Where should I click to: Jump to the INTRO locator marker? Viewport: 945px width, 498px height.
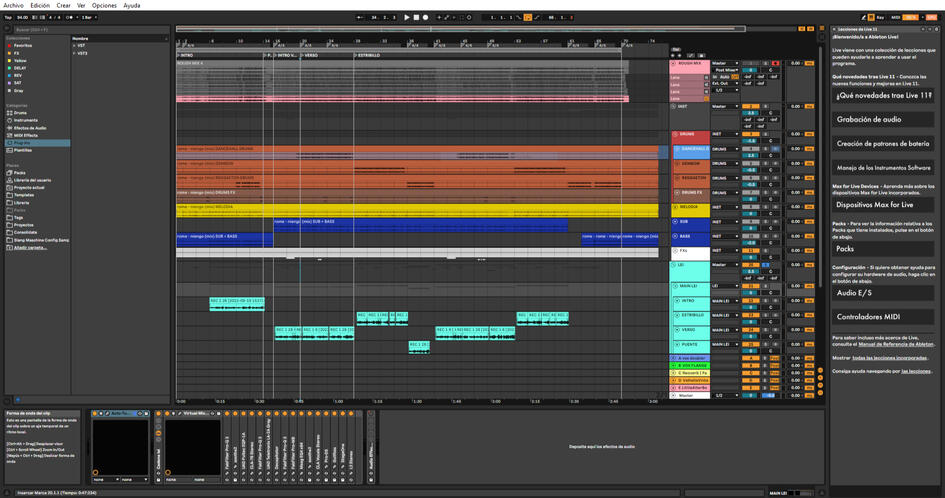(186, 55)
